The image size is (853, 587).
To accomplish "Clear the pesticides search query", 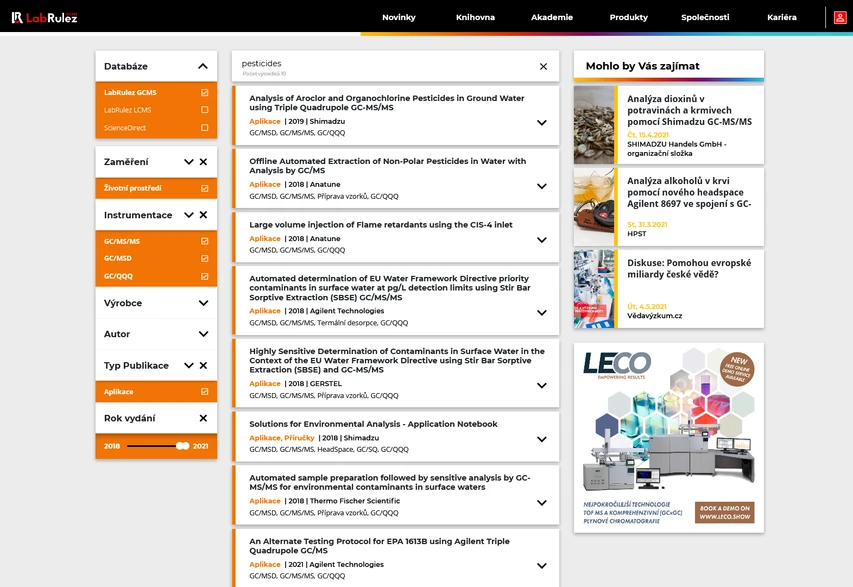I will tap(543, 67).
